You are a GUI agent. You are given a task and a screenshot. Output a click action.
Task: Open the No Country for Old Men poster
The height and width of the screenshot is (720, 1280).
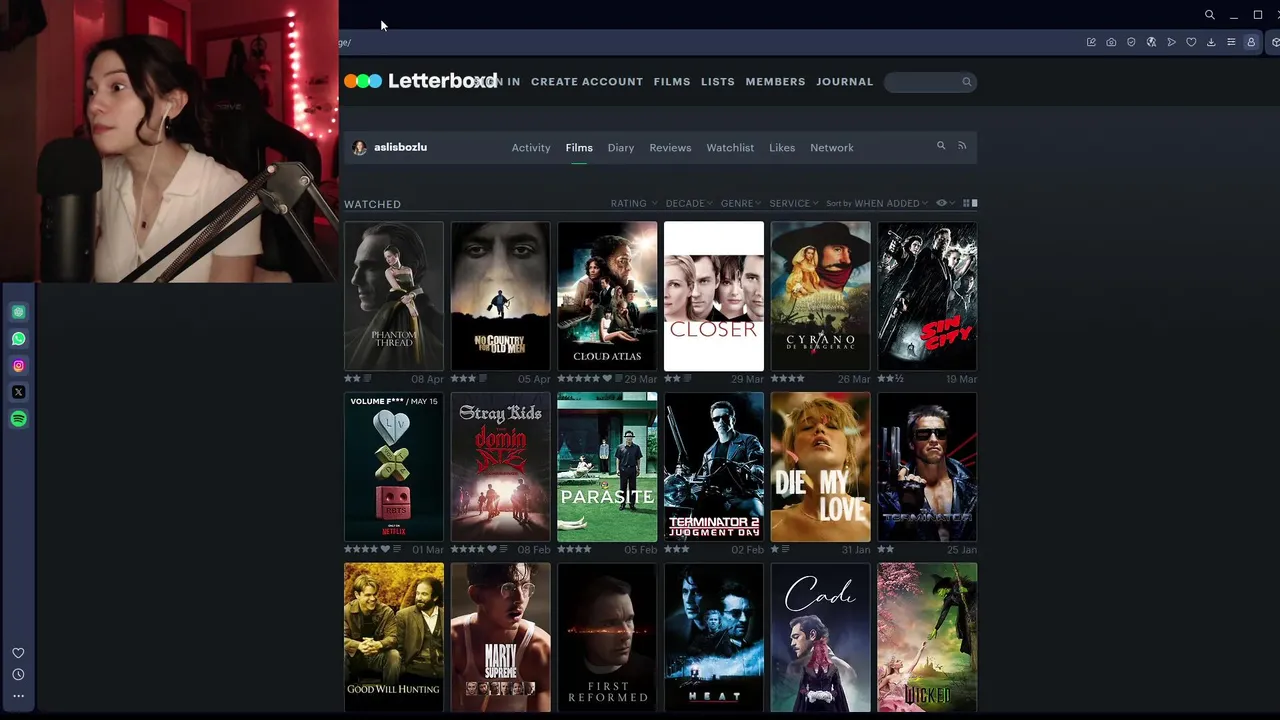tap(500, 296)
